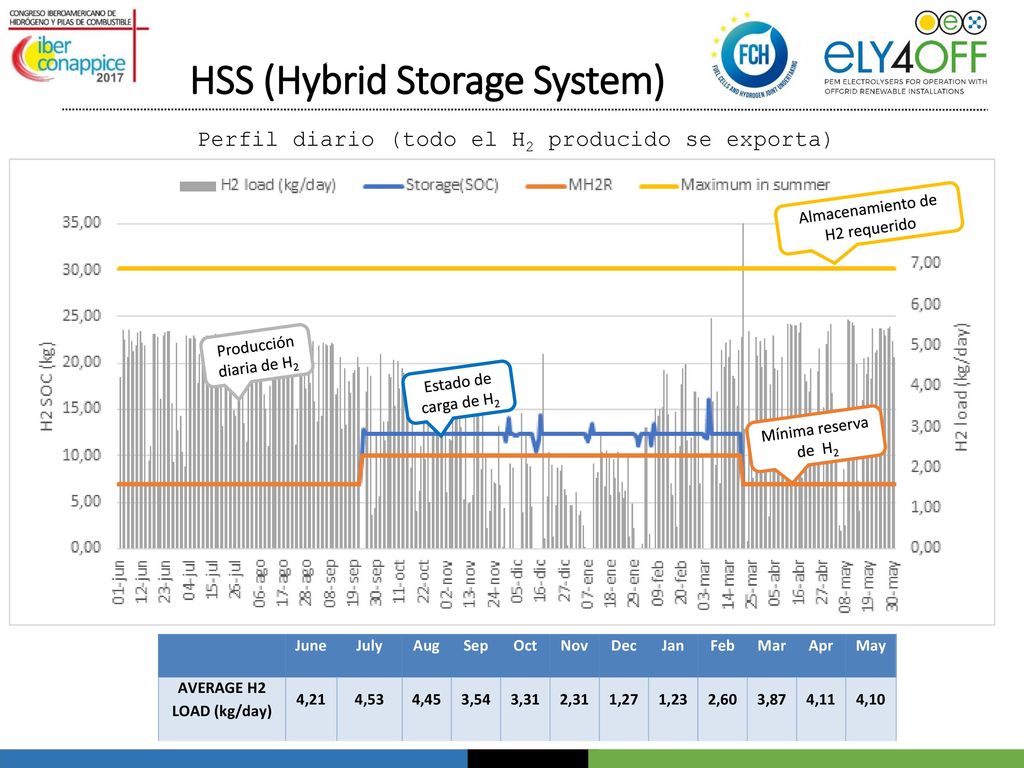
Task: Click right axis value 7,00
Action: tap(925, 263)
